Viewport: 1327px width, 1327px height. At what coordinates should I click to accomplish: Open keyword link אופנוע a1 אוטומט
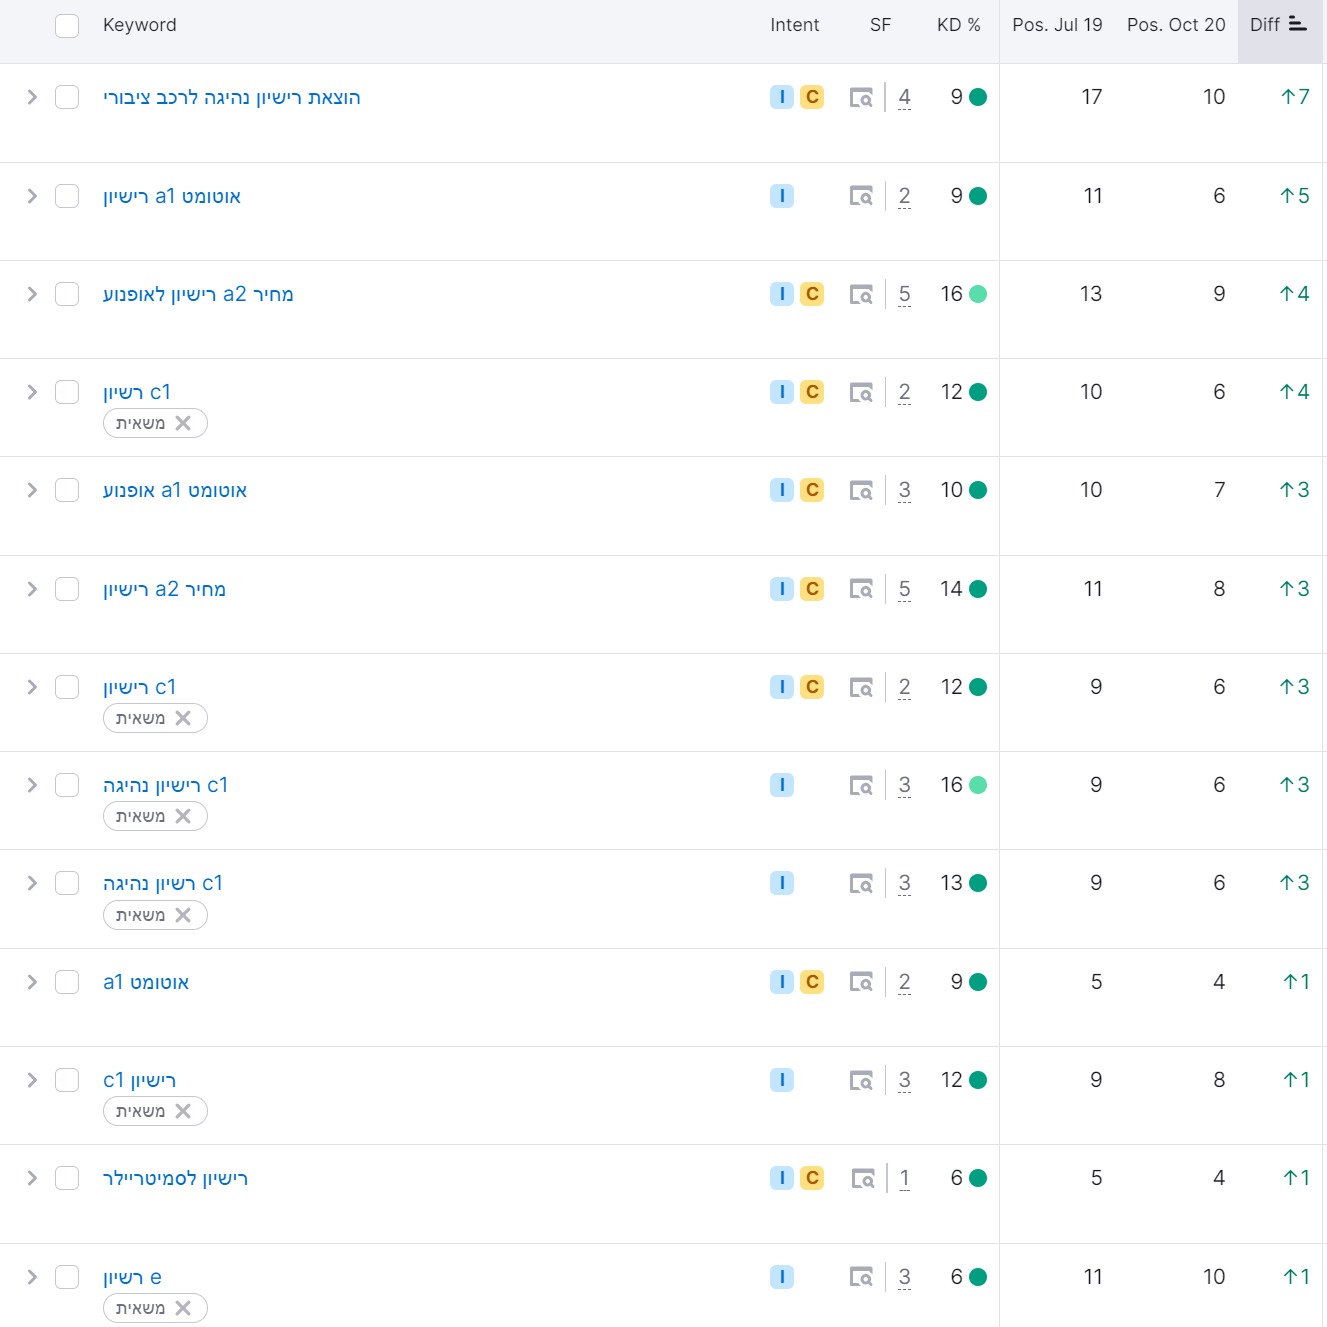tap(175, 490)
